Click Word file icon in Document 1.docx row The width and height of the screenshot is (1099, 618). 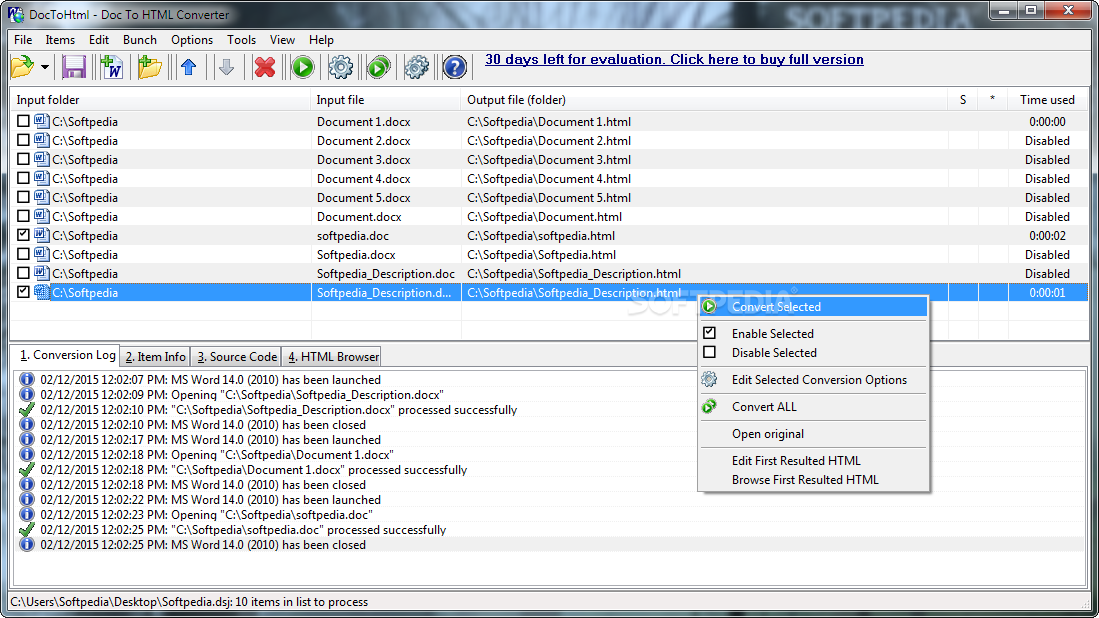pyautogui.click(x=41, y=121)
